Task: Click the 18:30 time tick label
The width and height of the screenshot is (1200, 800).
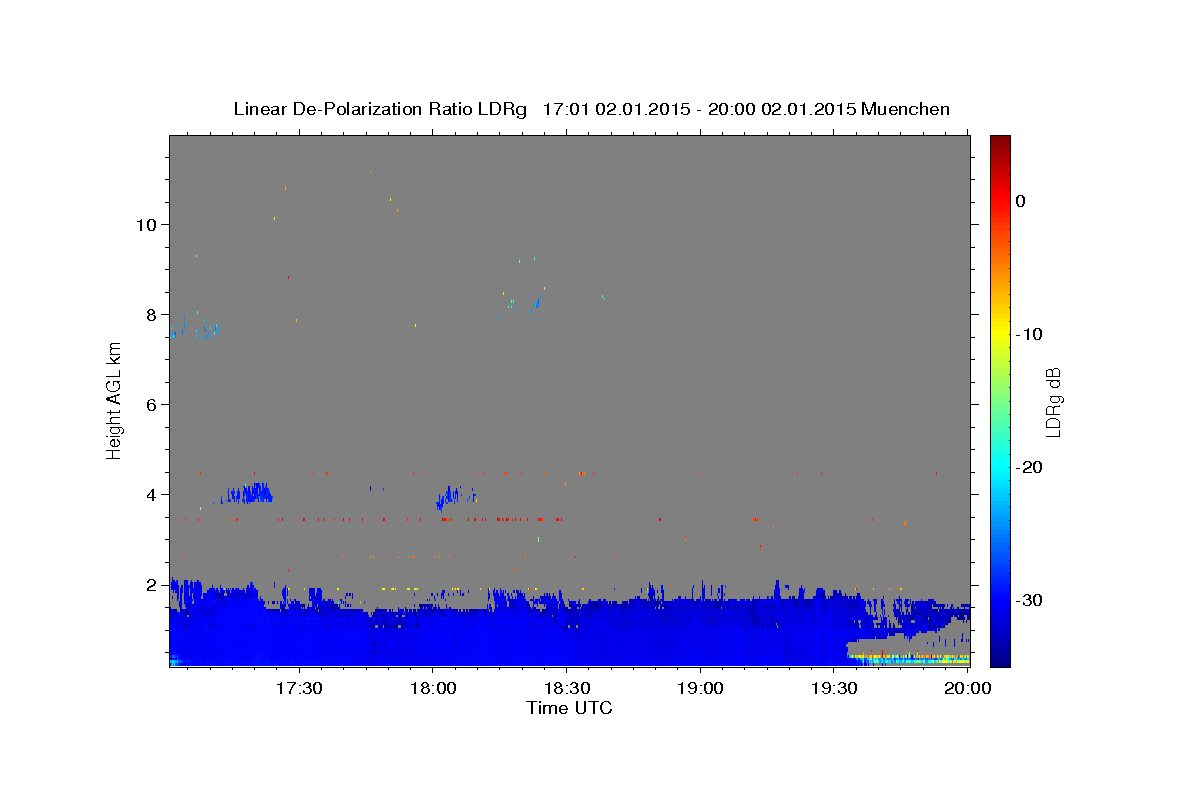Action: click(x=566, y=688)
